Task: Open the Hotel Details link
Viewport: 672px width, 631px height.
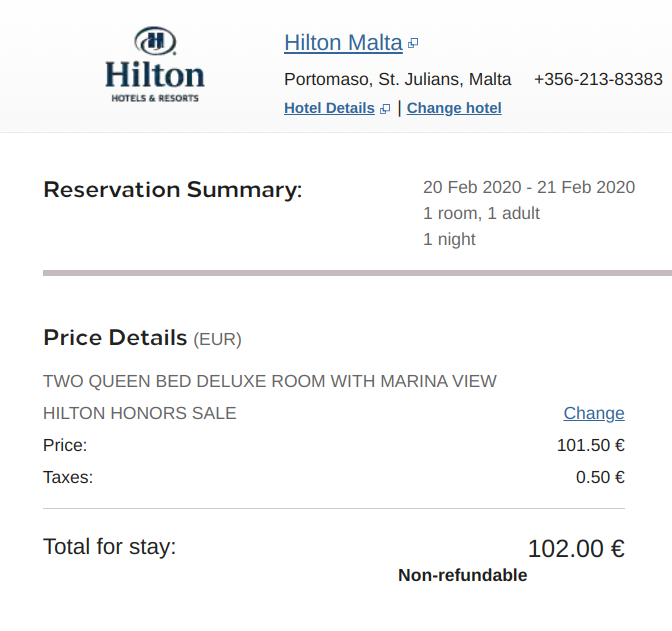Action: point(329,108)
